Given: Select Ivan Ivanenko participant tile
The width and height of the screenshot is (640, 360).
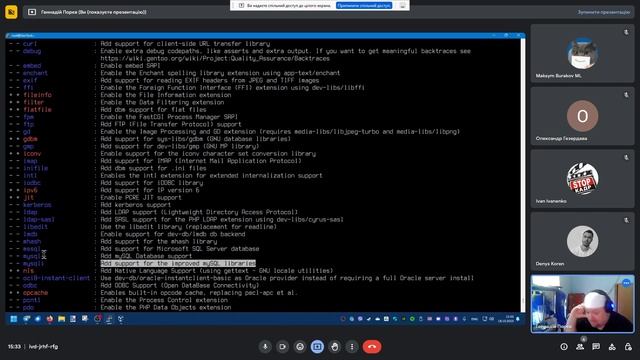Looking at the screenshot, I should tap(582, 179).
